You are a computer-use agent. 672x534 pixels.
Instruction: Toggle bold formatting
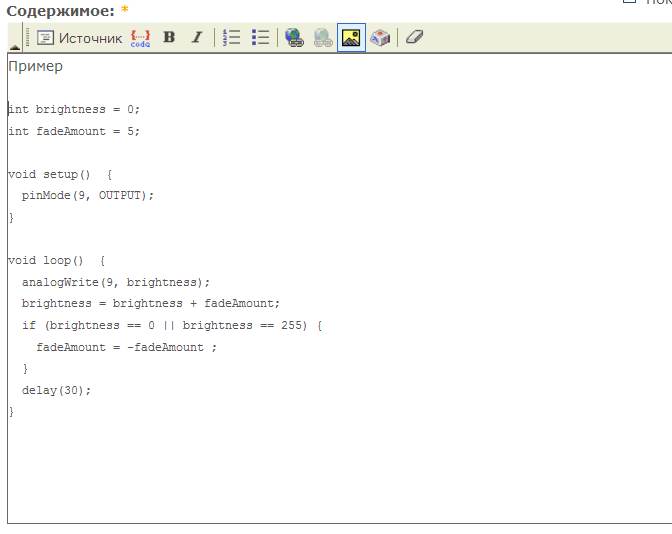[169, 38]
